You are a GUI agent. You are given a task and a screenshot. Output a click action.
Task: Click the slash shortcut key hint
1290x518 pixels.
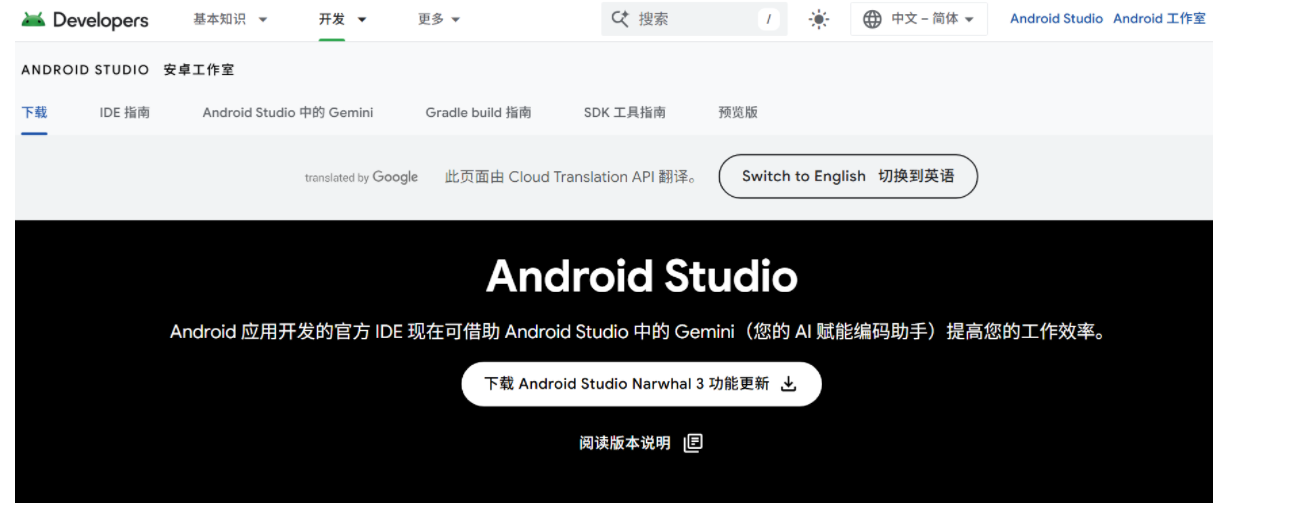pyautogui.click(x=769, y=19)
